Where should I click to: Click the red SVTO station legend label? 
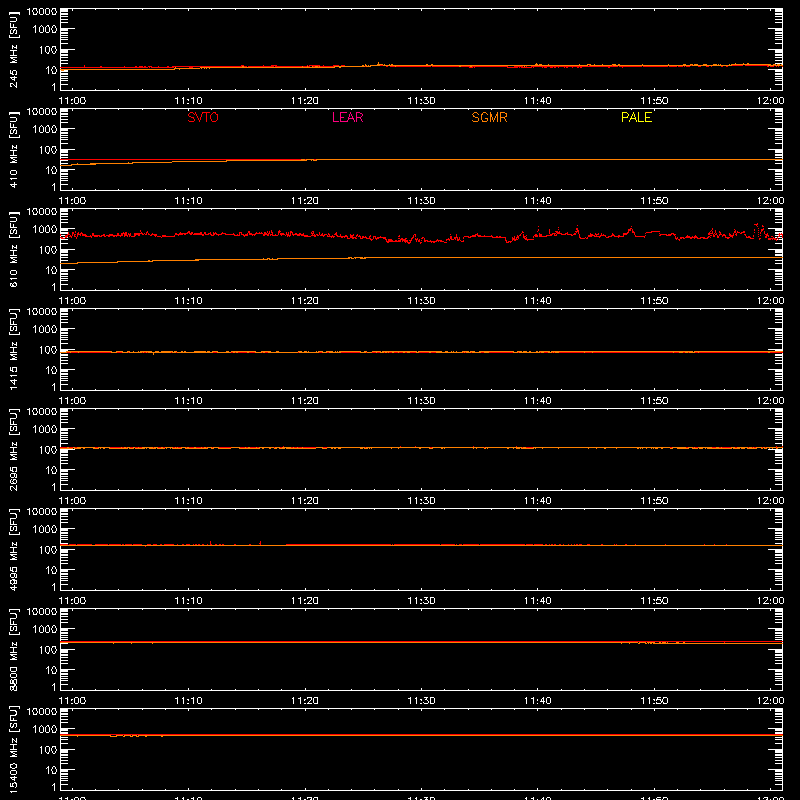click(x=203, y=117)
